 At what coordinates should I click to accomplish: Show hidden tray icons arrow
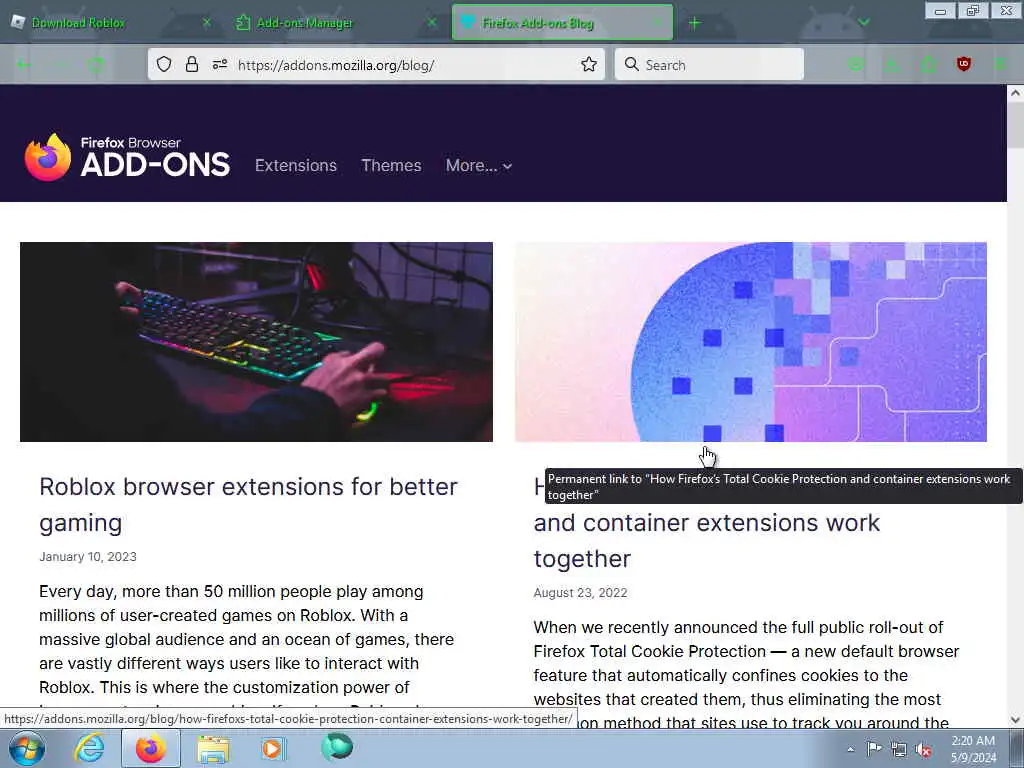850,750
